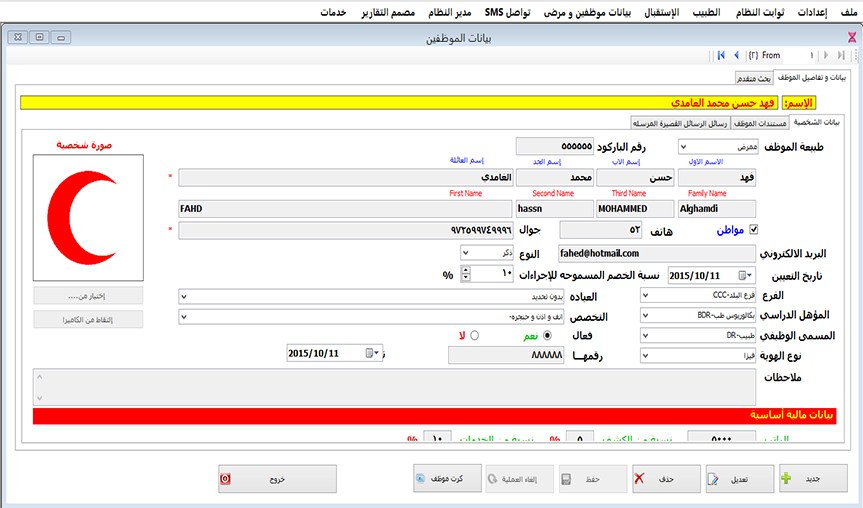
Task: Toggle the citizen (مواطن) checkbox
Action: (x=754, y=230)
